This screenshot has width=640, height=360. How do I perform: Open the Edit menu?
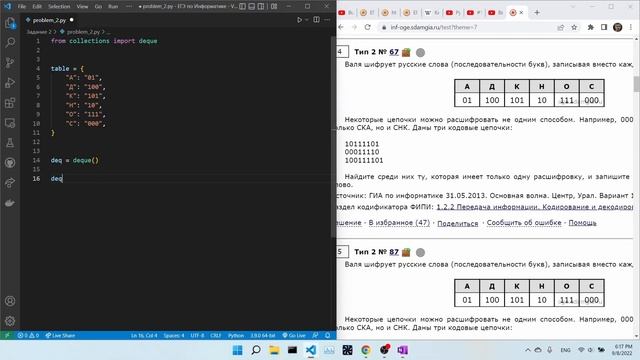(x=37, y=7)
